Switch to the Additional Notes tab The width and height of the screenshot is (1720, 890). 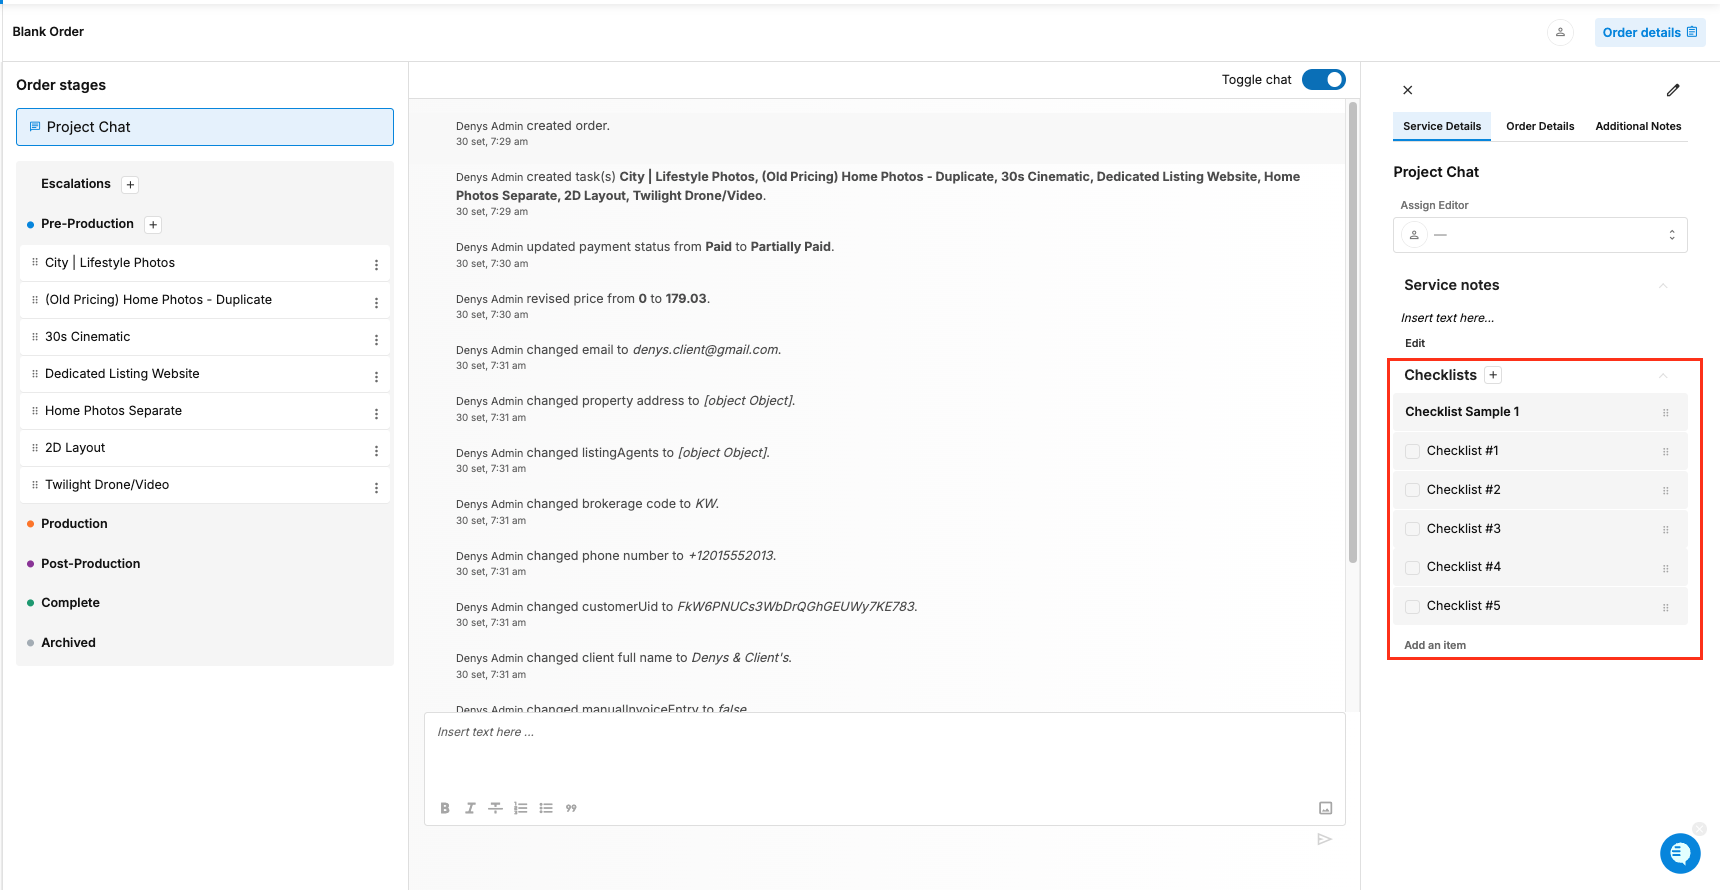pos(1638,126)
